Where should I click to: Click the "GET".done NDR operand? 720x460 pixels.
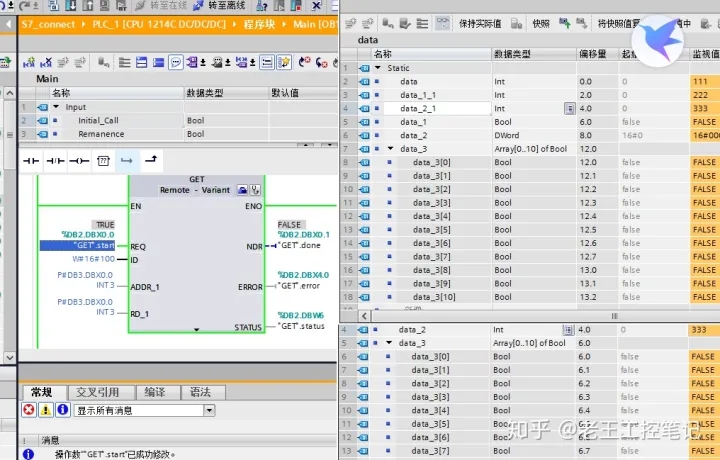click(301, 245)
